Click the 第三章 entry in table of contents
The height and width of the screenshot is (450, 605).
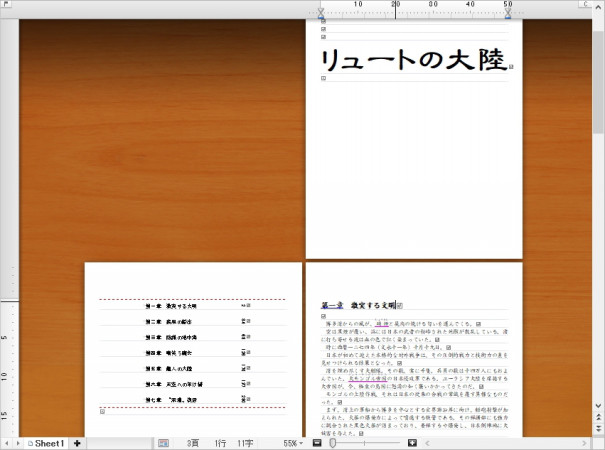pos(171,337)
